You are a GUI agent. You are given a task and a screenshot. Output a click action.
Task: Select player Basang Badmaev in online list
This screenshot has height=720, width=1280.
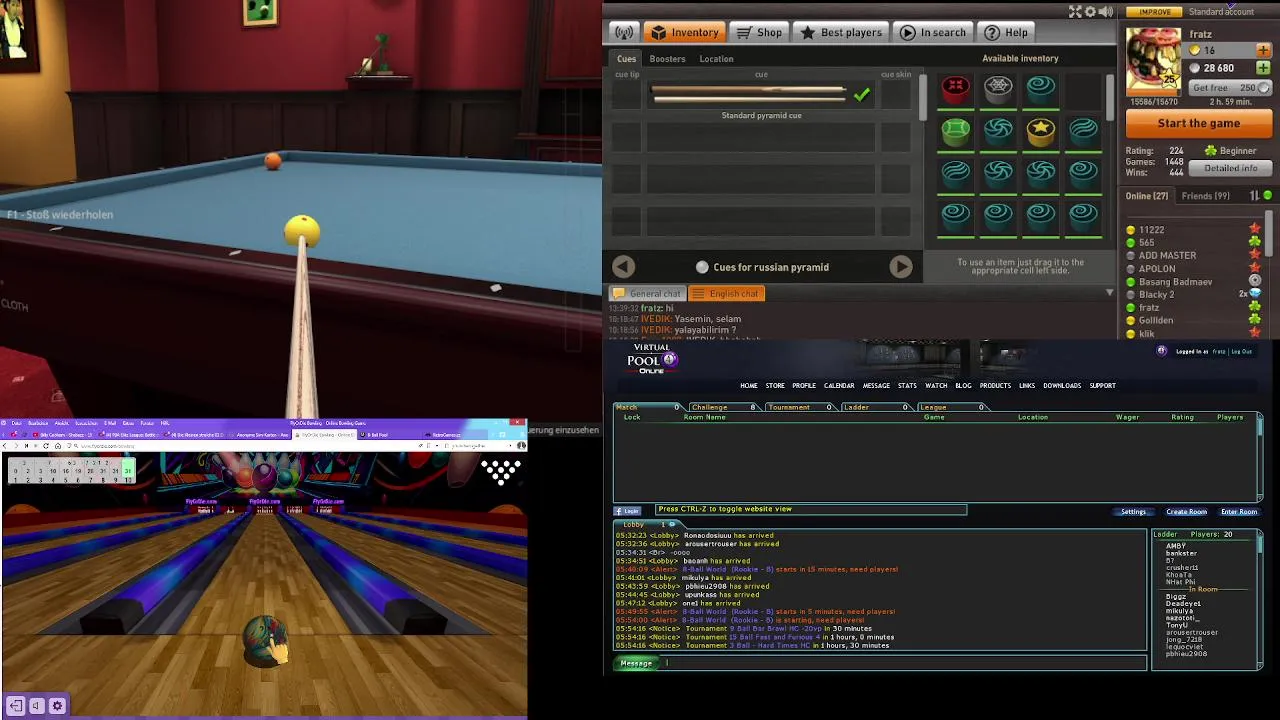1175,282
